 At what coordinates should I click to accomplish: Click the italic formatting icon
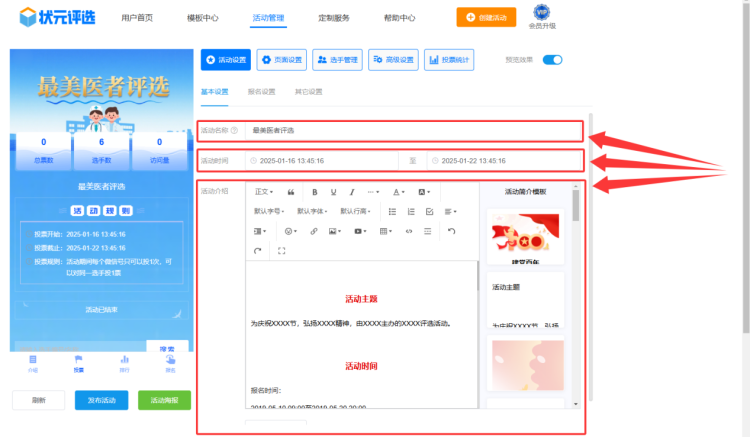(352, 192)
